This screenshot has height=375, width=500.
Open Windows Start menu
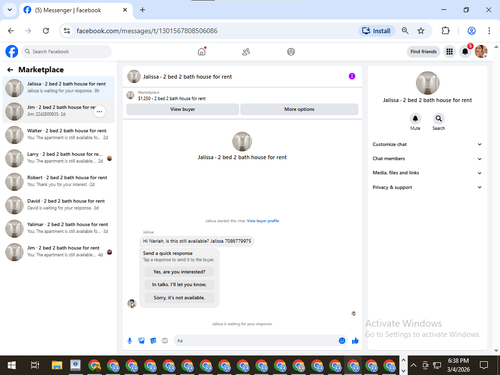pyautogui.click(x=12, y=365)
